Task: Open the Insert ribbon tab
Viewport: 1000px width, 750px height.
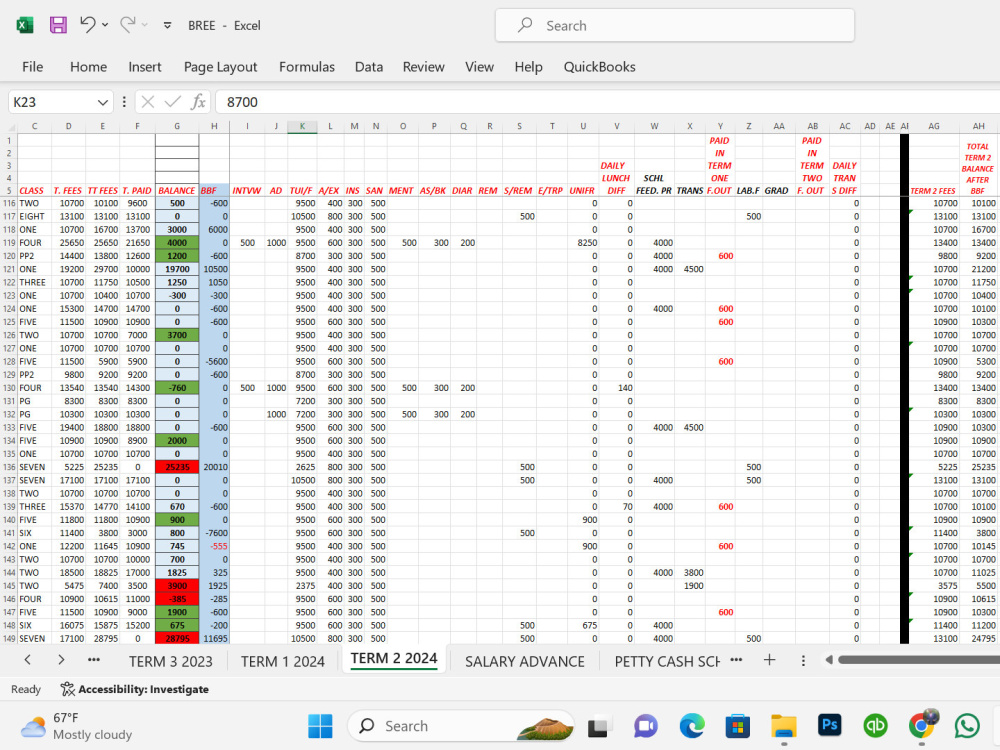Action: (145, 67)
